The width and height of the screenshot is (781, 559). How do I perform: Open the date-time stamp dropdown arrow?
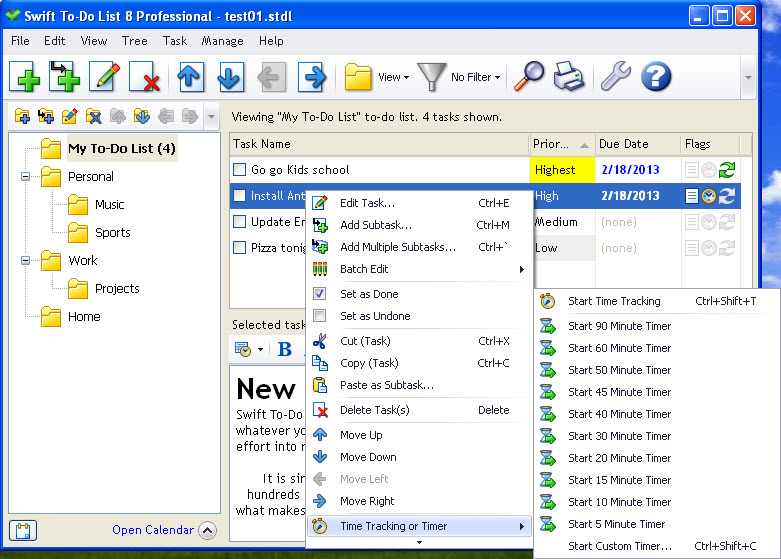pyautogui.click(x=260, y=350)
